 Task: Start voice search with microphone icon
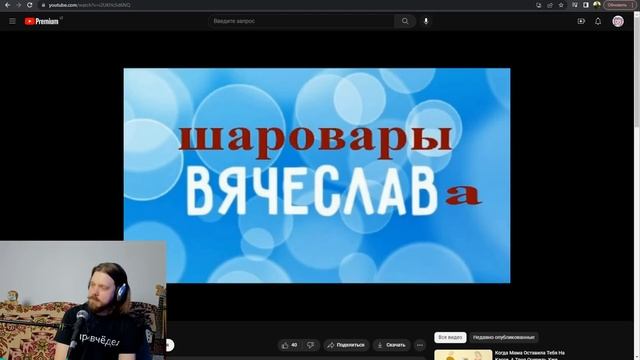[x=426, y=21]
